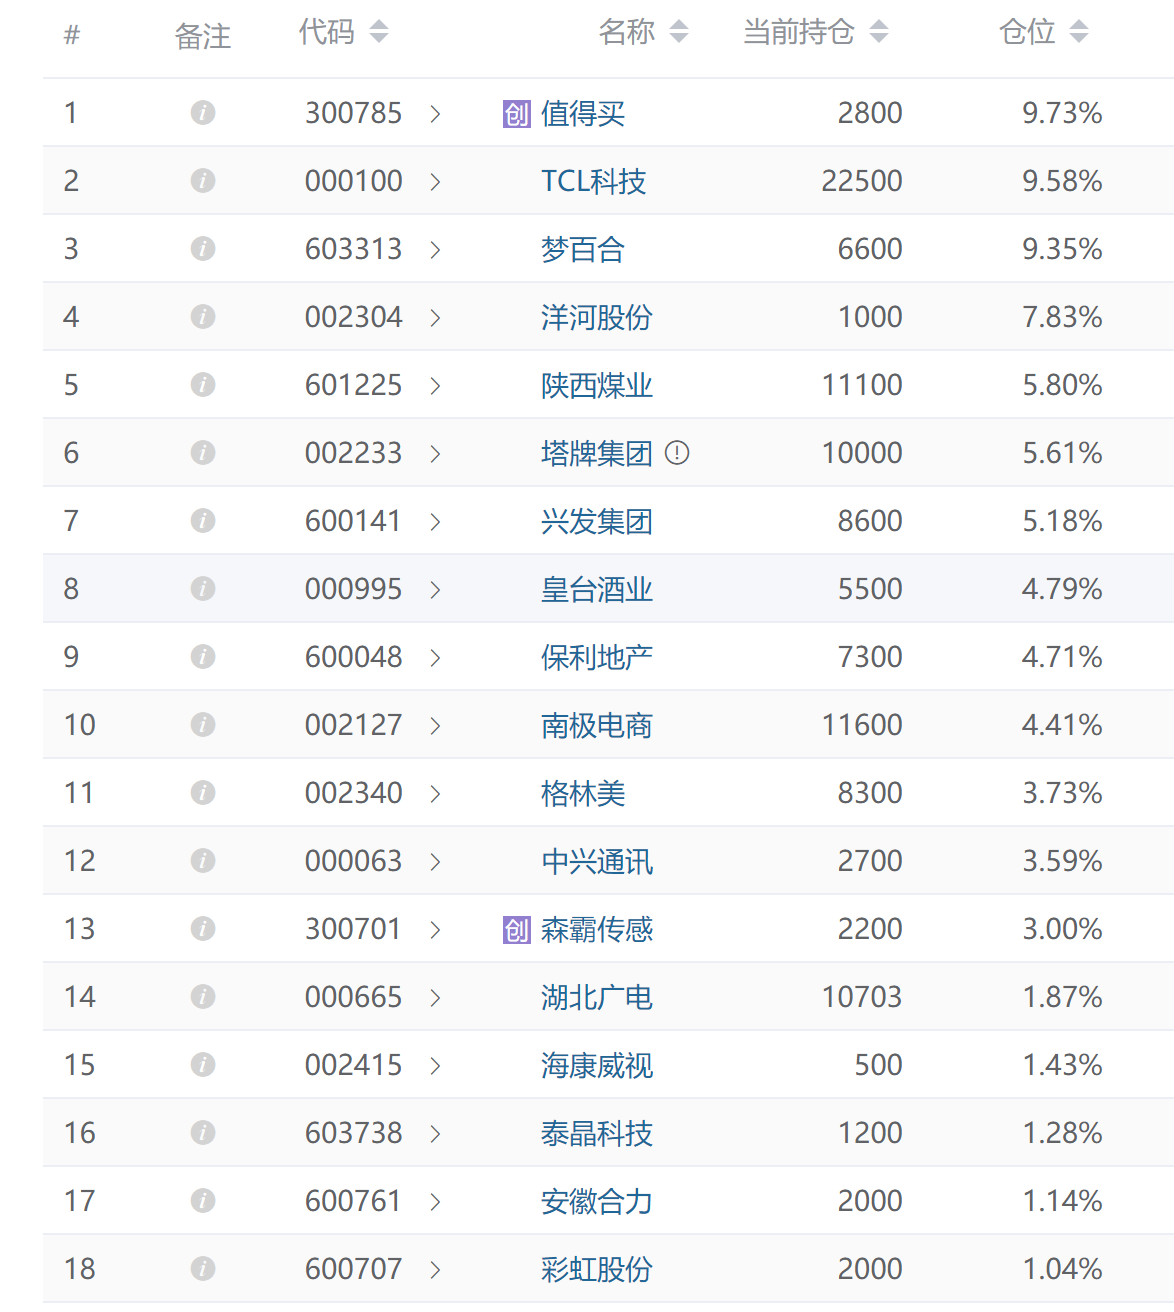Open the info note icon for TCL科技

pos(203,180)
